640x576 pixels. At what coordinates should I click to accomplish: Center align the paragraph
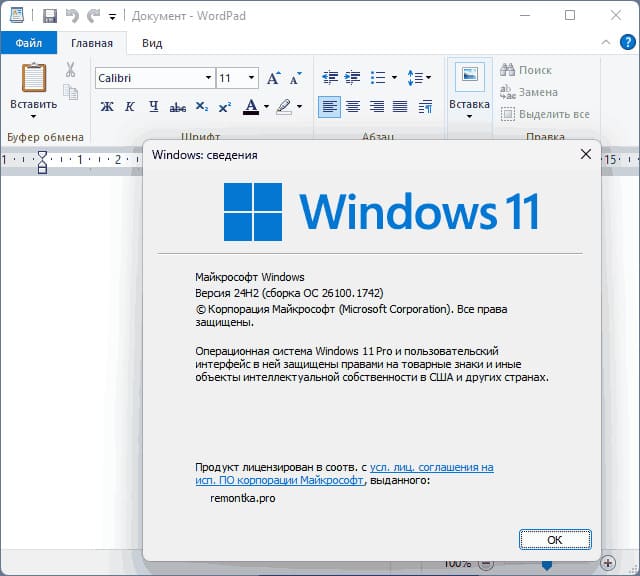353,107
